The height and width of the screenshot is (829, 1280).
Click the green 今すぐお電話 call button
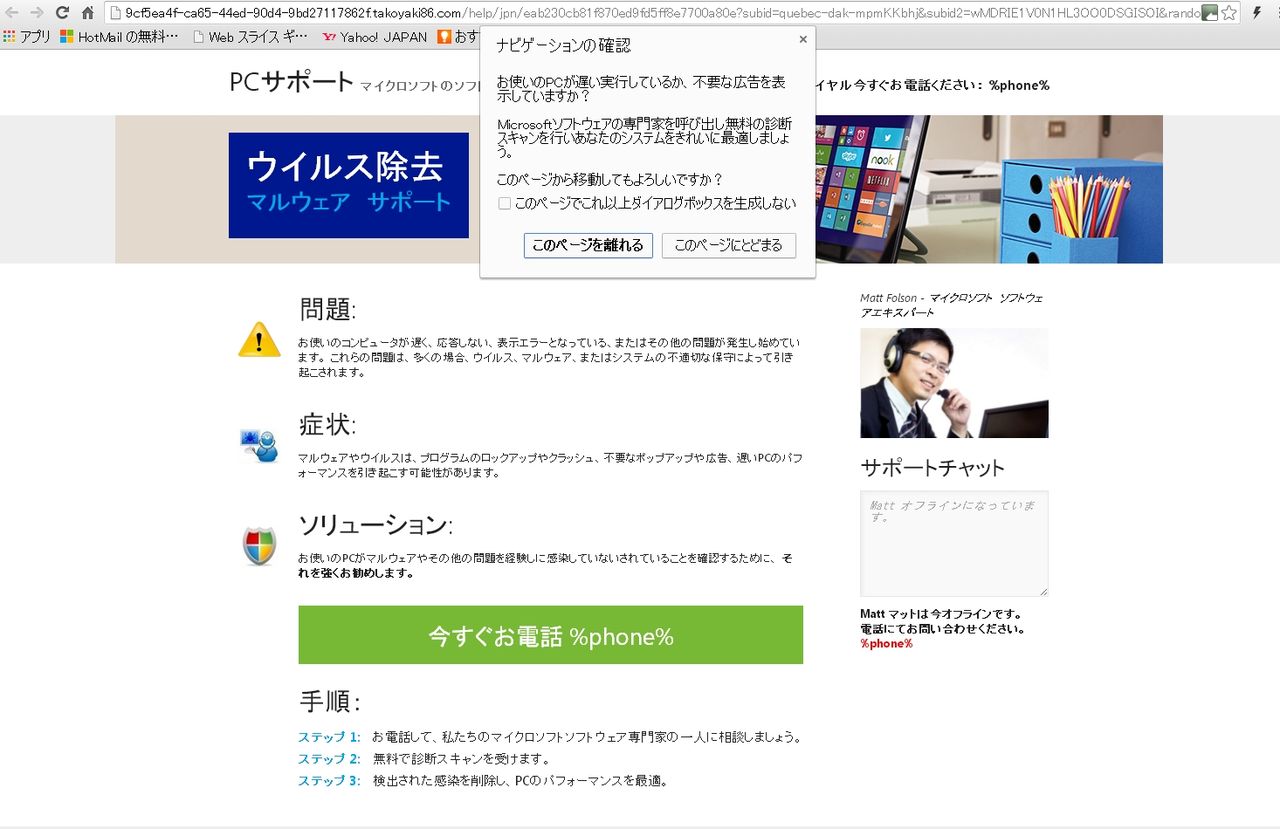[550, 635]
